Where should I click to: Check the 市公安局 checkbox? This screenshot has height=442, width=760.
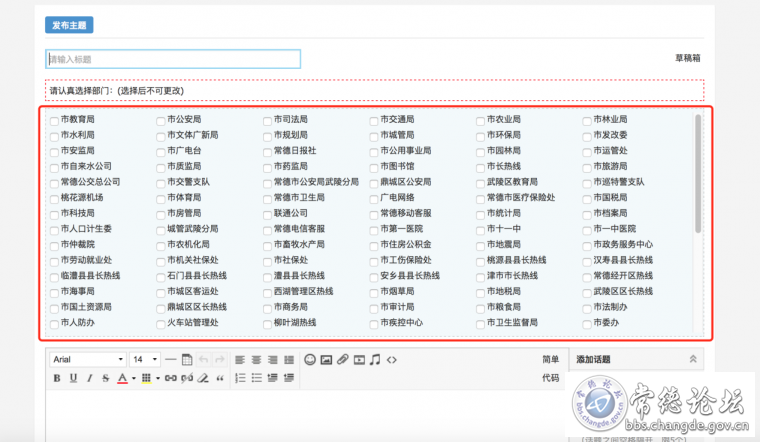(x=161, y=121)
